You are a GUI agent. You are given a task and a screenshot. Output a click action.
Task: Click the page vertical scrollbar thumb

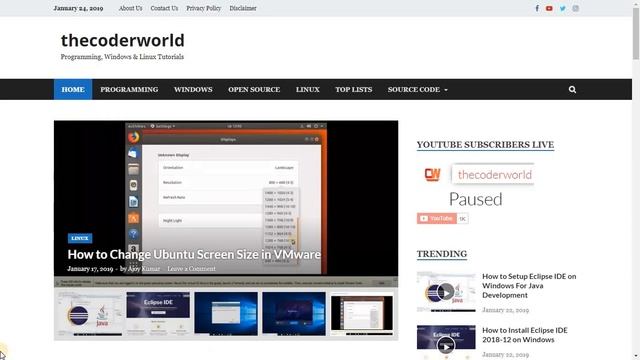click(636, 34)
